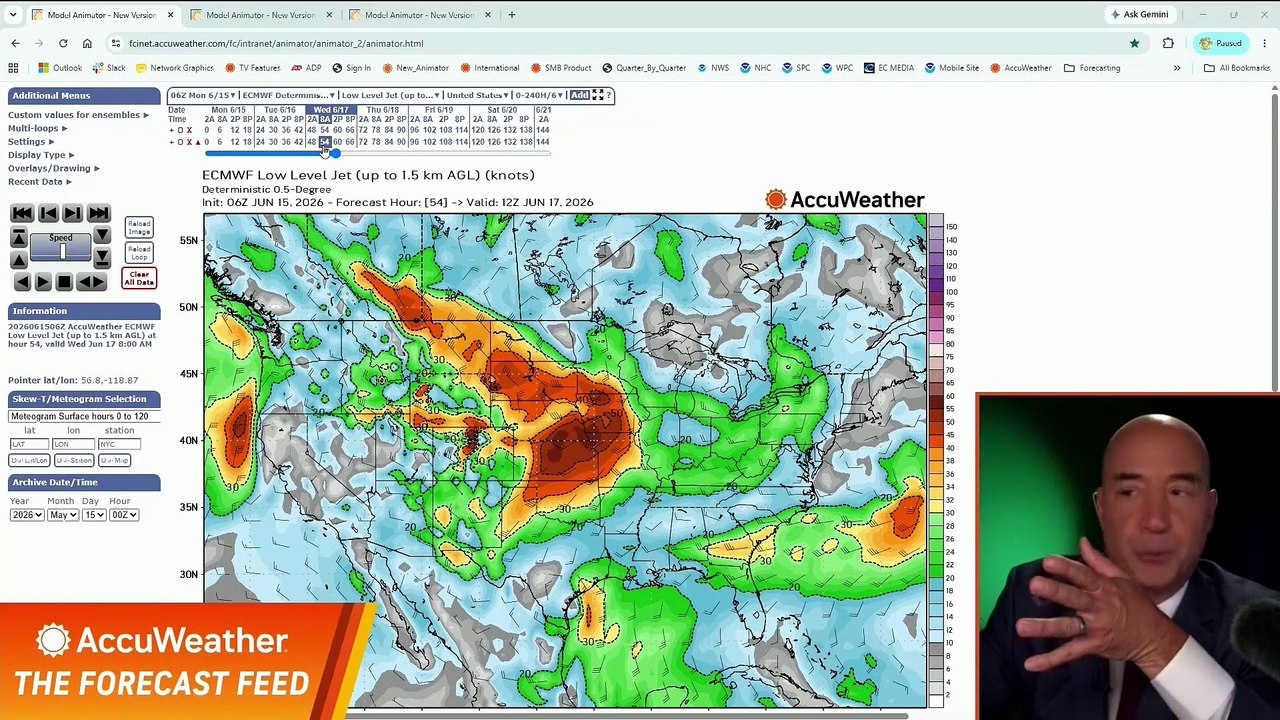Open the Low Level Jet parameter dropdown

point(391,95)
